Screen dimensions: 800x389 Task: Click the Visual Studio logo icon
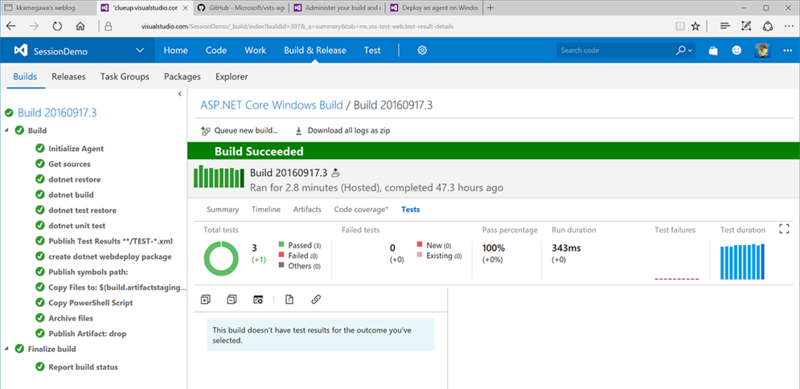20,51
